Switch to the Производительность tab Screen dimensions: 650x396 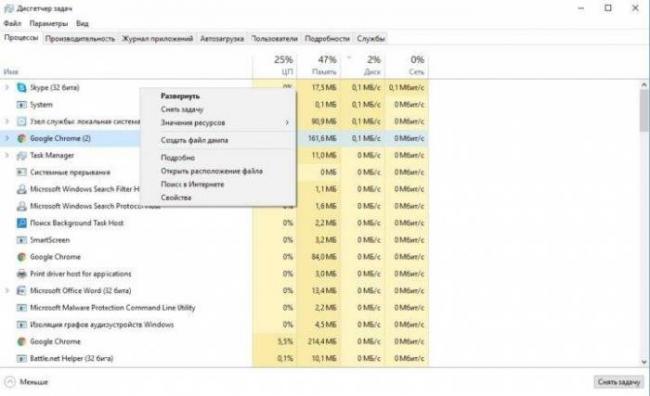[x=80, y=39]
